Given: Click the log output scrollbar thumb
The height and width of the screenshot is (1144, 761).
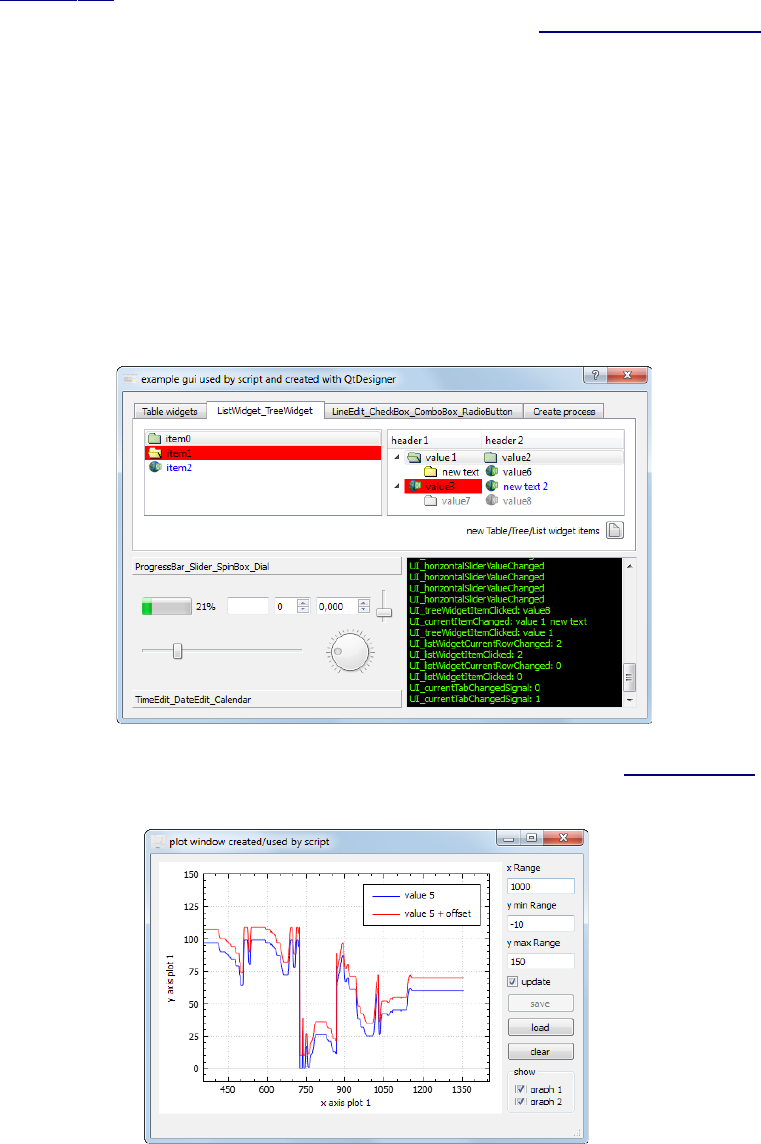Looking at the screenshot, I should pyautogui.click(x=630, y=678).
